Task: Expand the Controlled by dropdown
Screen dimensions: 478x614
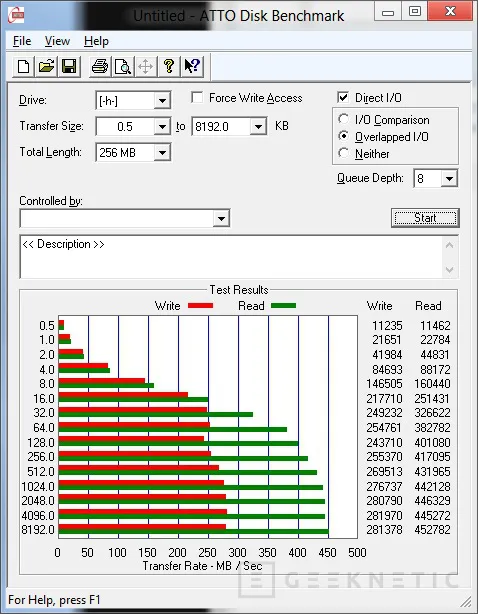Action: click(221, 219)
